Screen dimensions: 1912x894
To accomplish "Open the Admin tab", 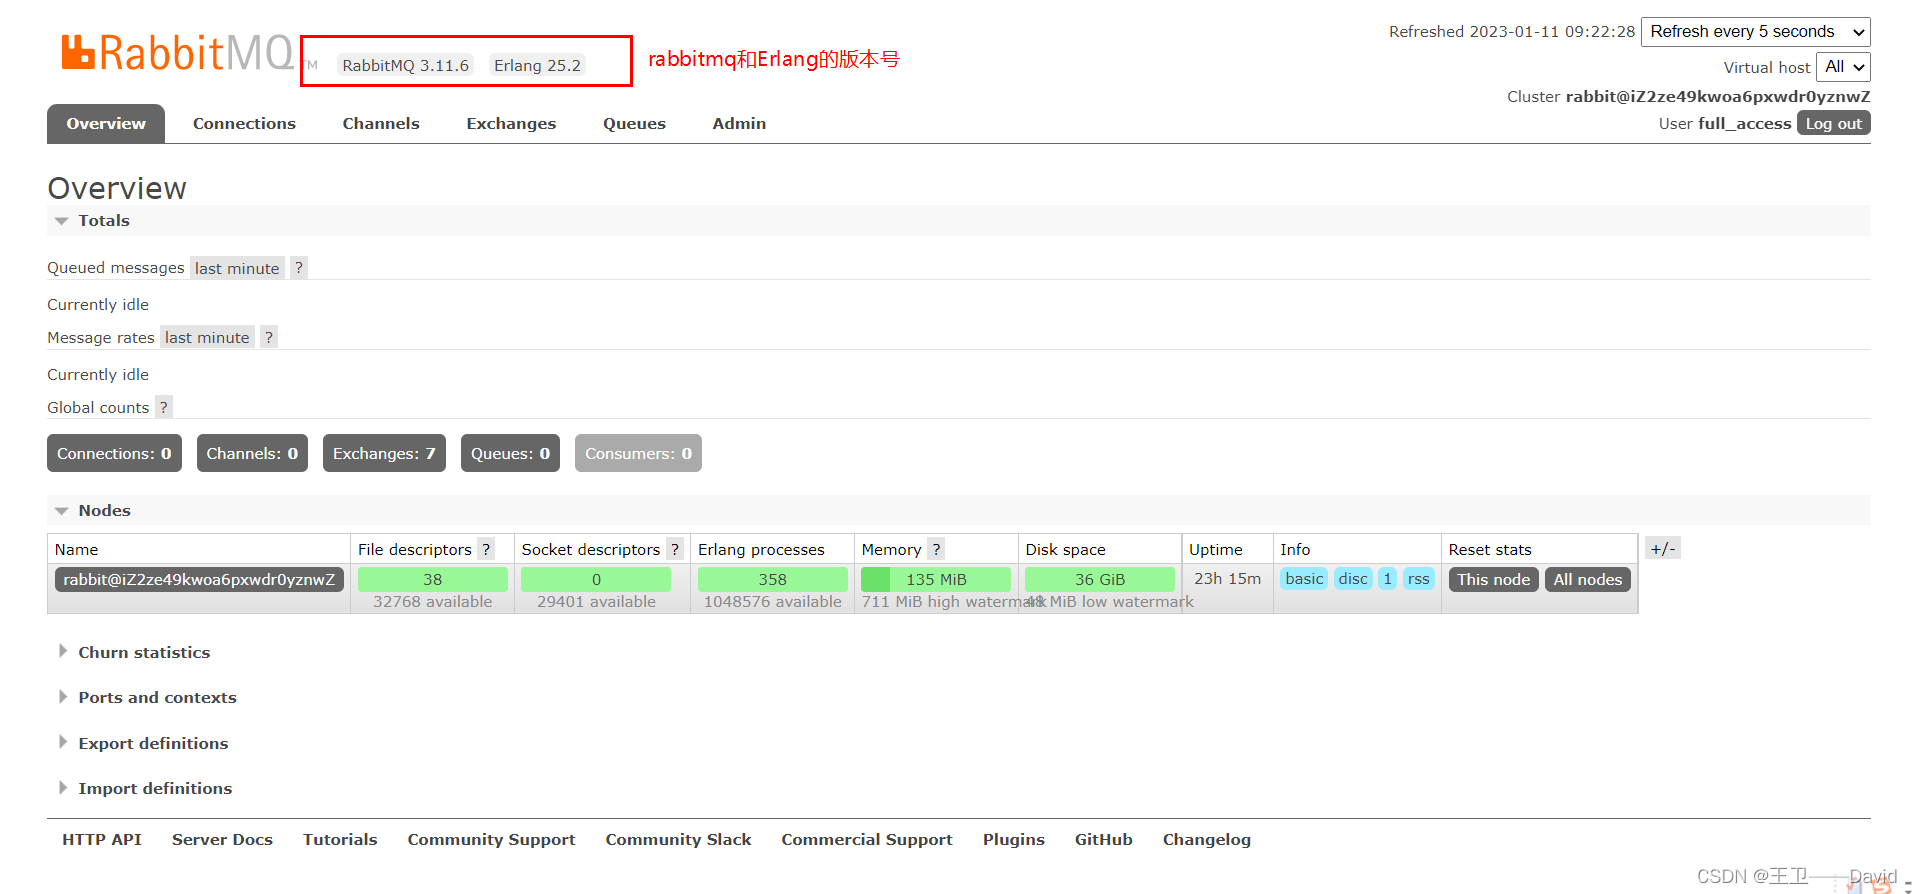I will pyautogui.click(x=739, y=124).
